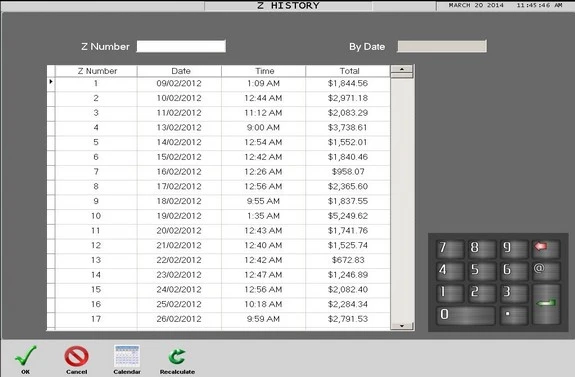Click the table scroll down arrow
575x377 pixels.
tap(402, 326)
